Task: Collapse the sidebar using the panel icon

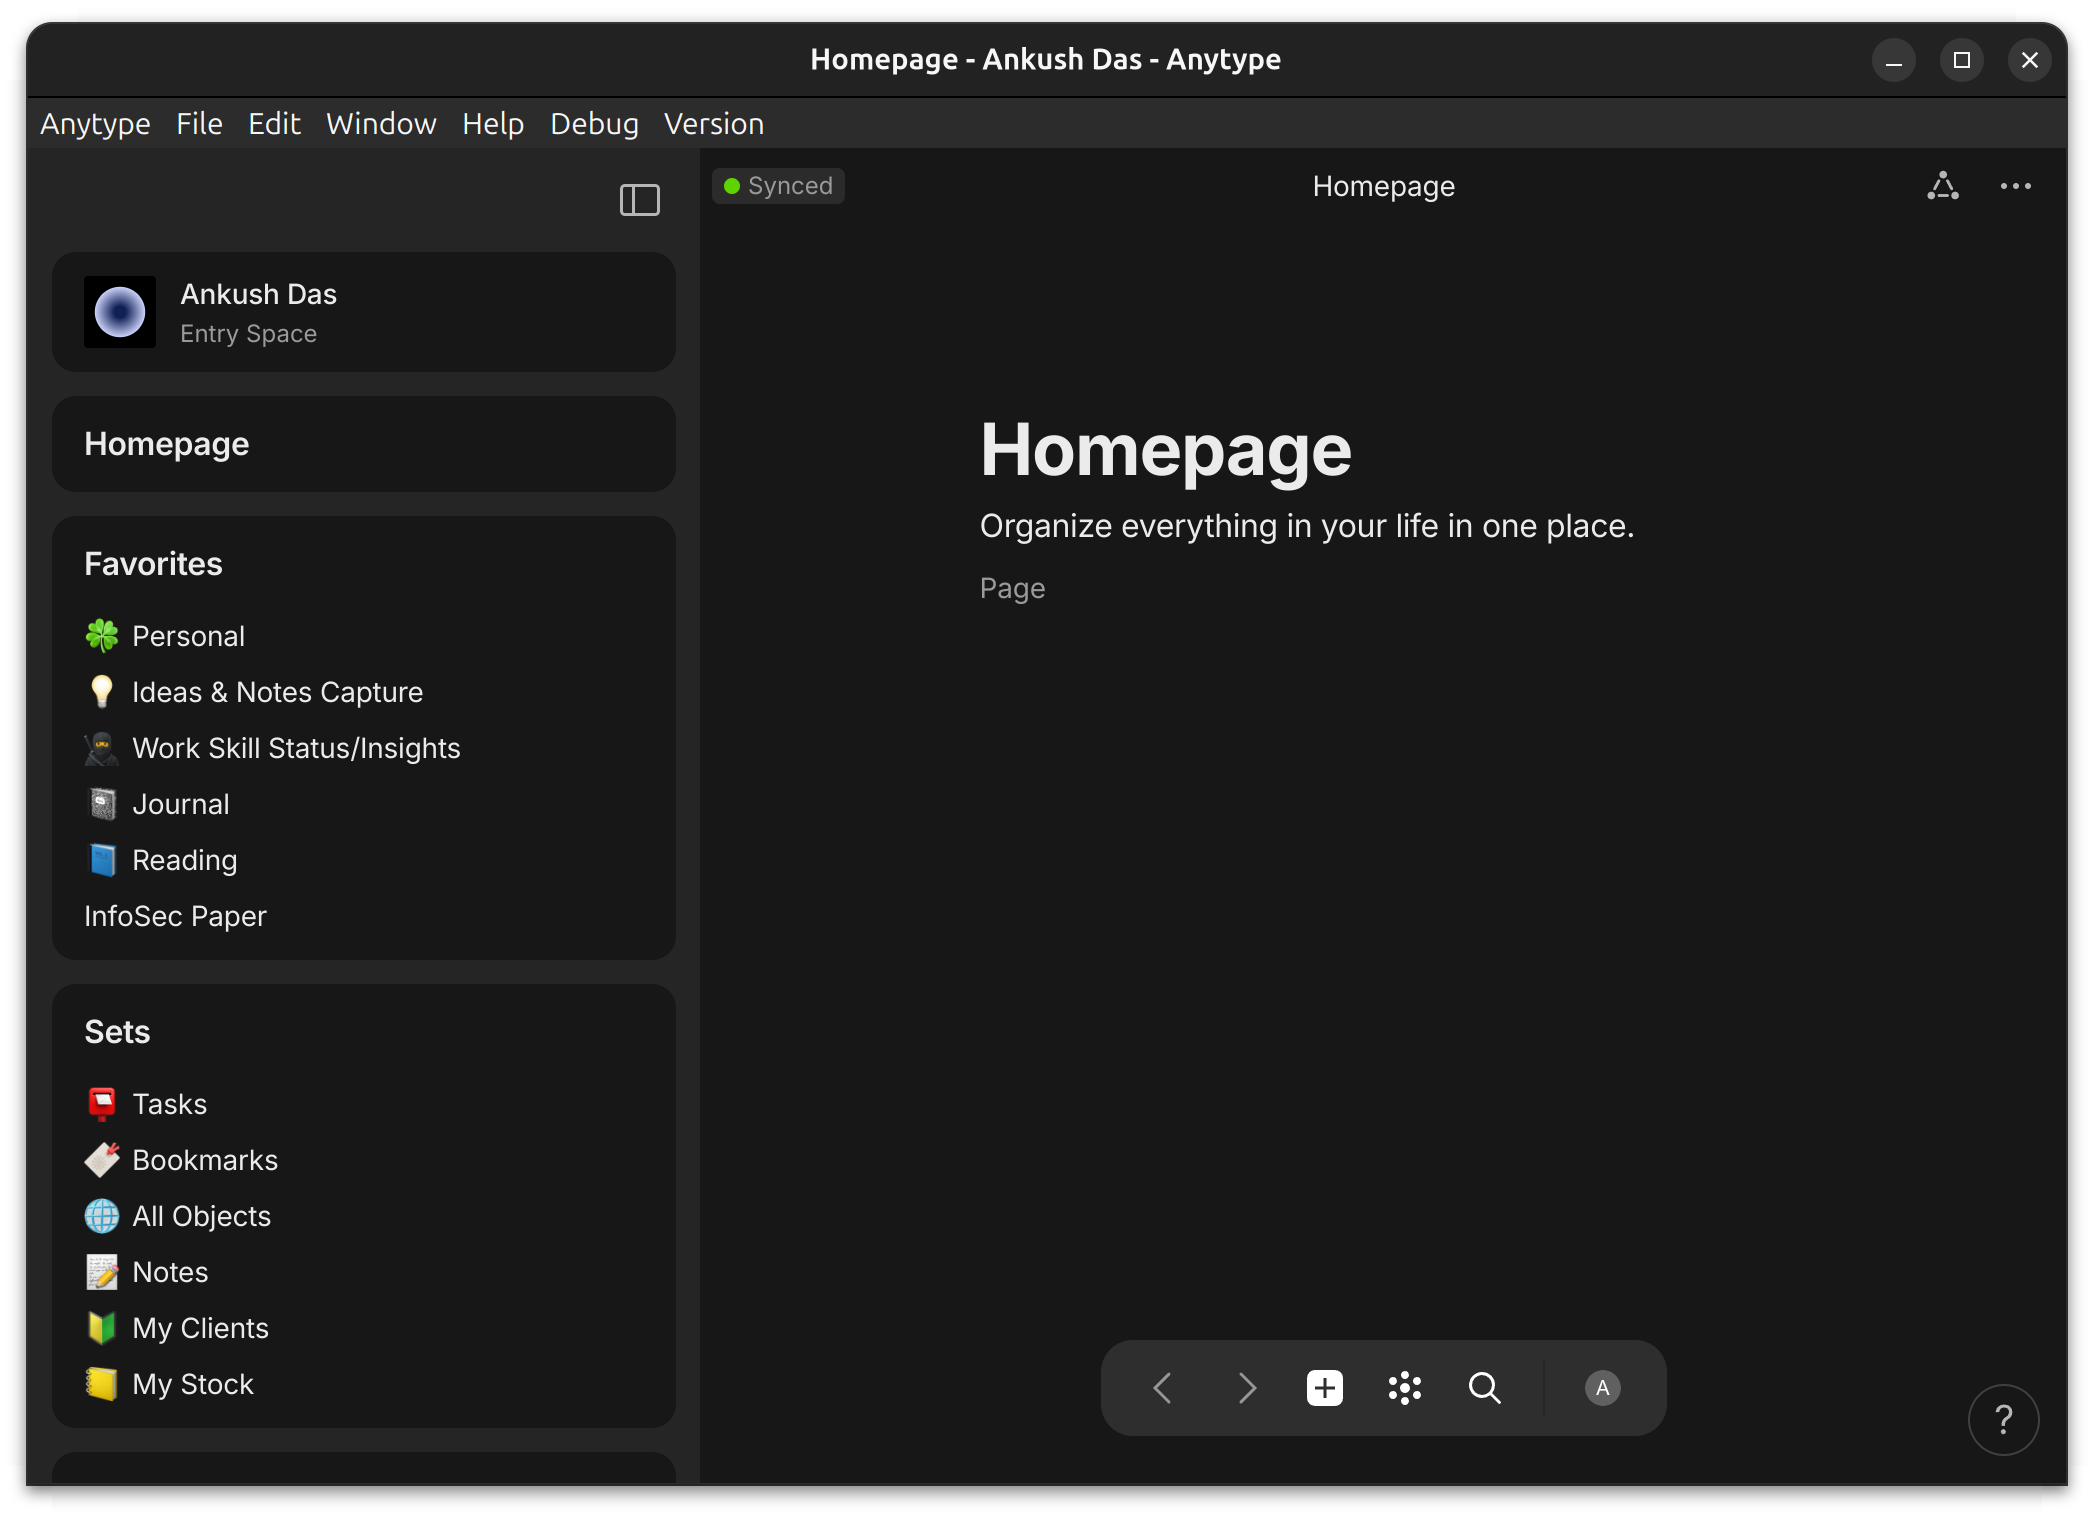Action: 640,200
